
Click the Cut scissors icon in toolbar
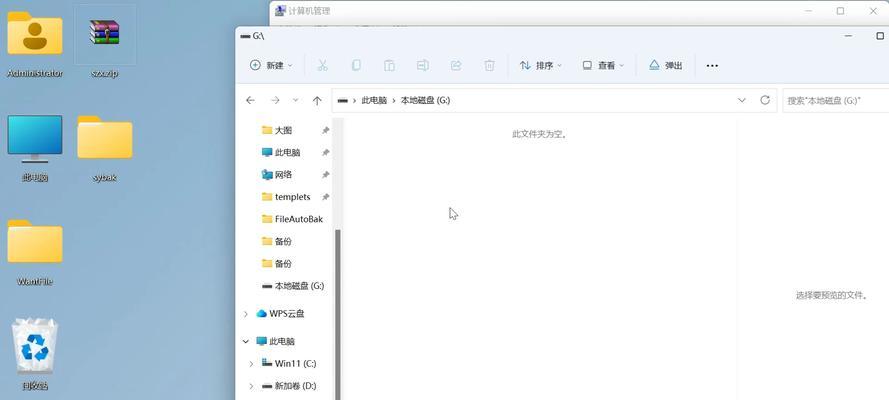click(x=322, y=66)
